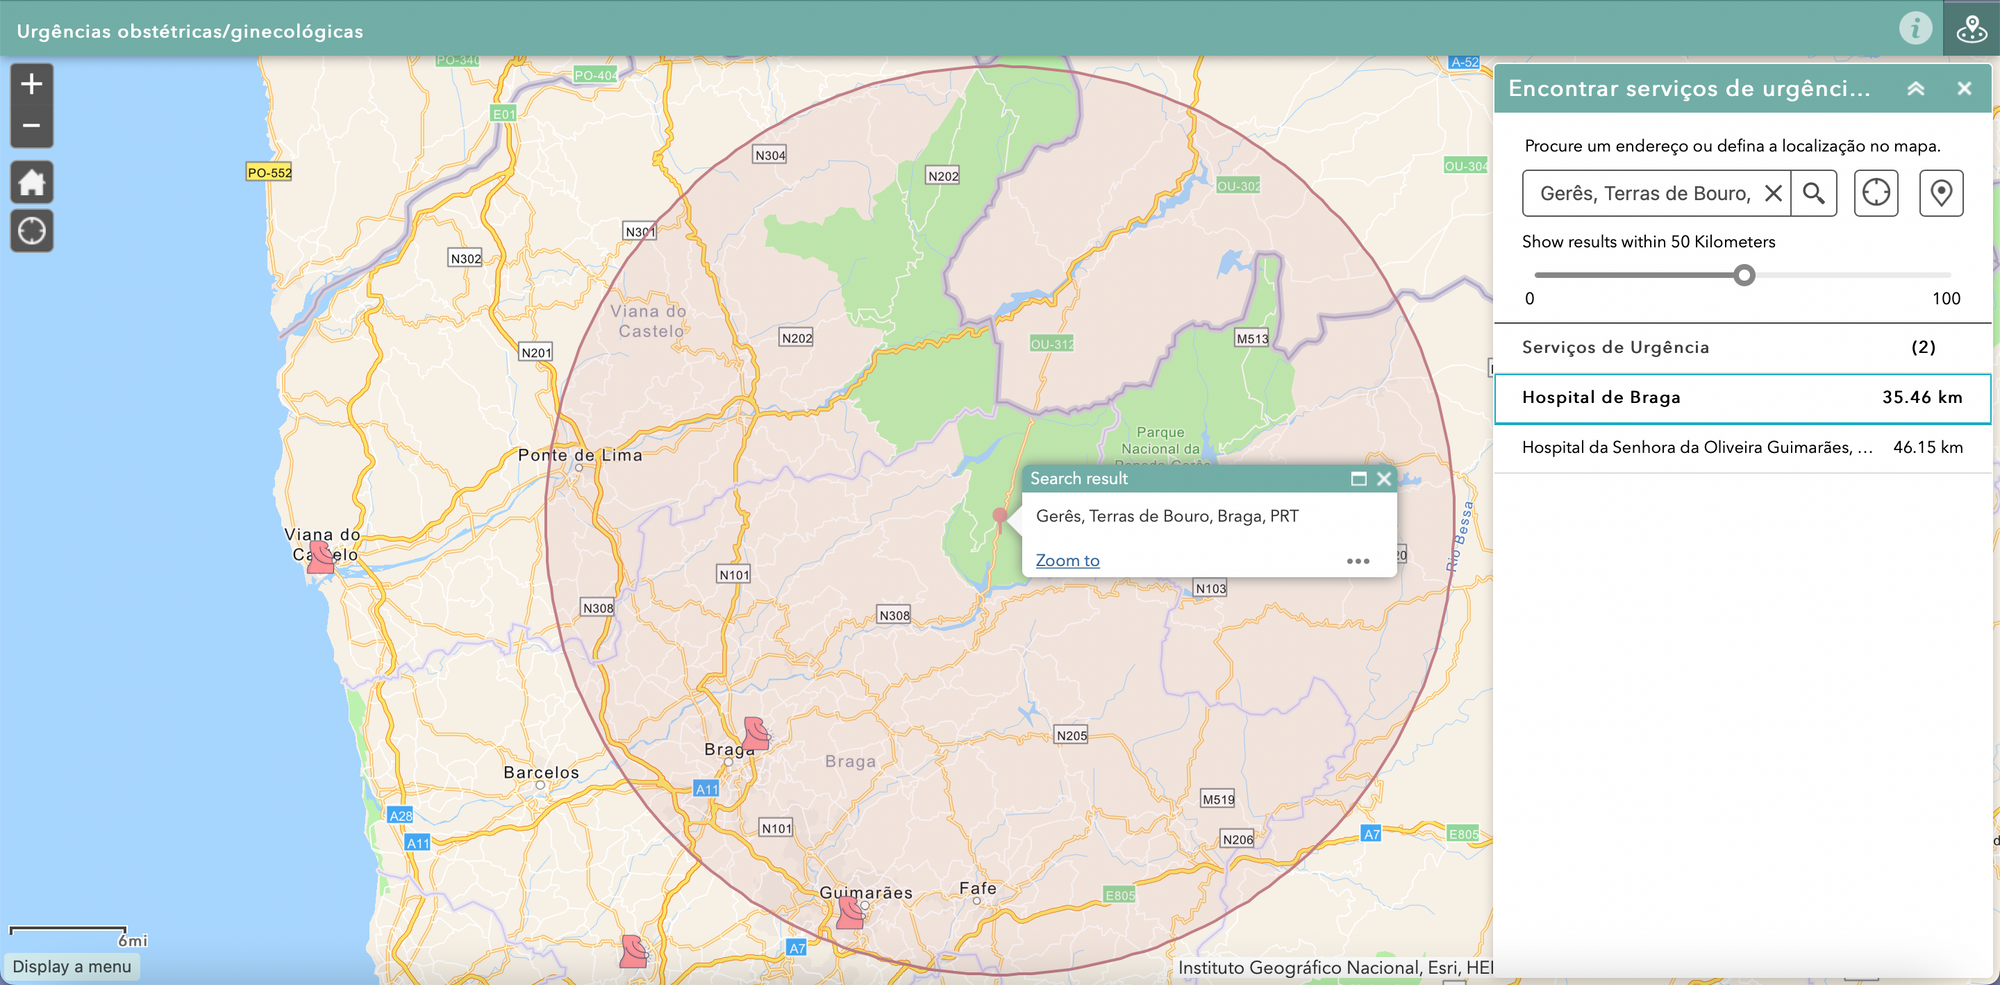Return to default map extent home
This screenshot has height=985, width=2000.
click(32, 183)
